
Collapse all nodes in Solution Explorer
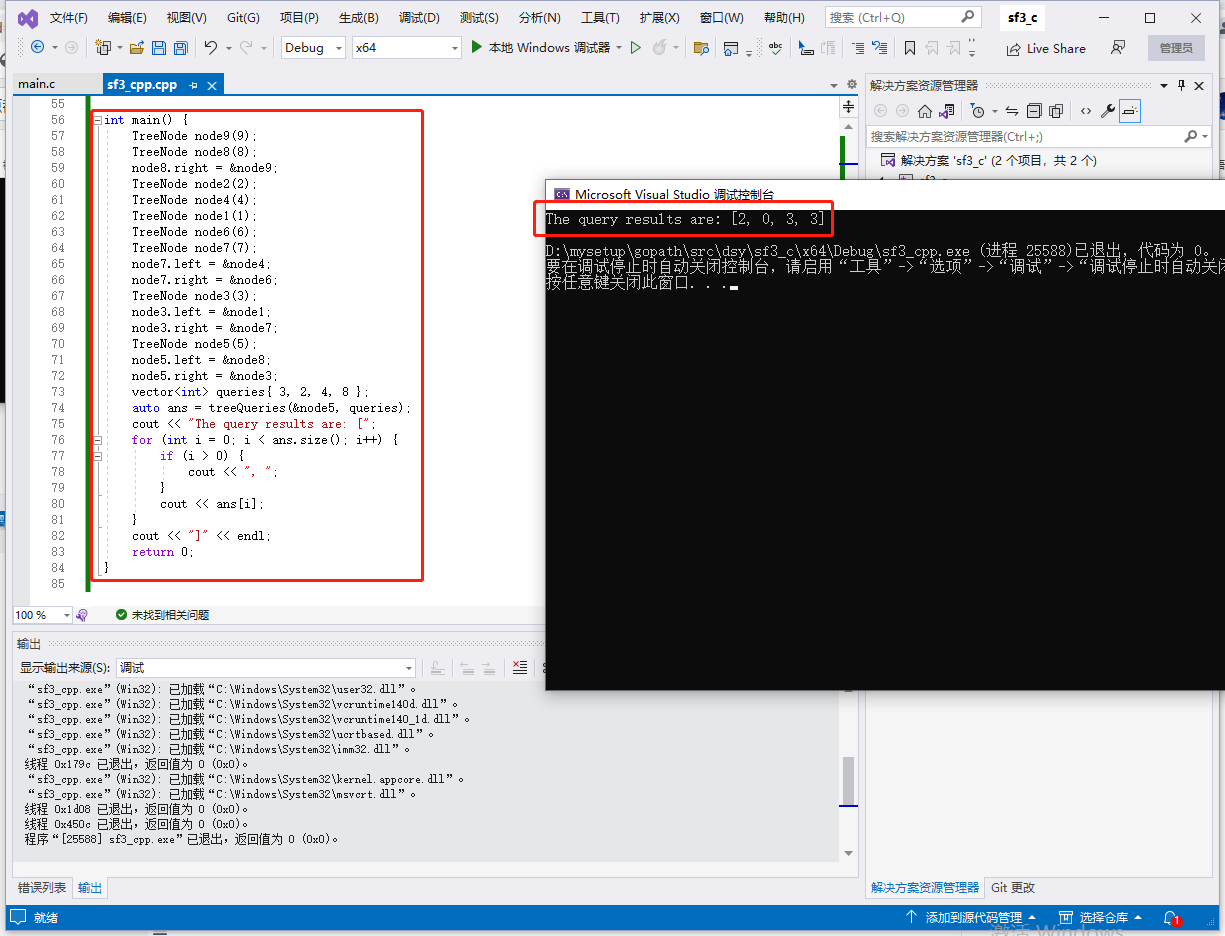click(x=1034, y=111)
